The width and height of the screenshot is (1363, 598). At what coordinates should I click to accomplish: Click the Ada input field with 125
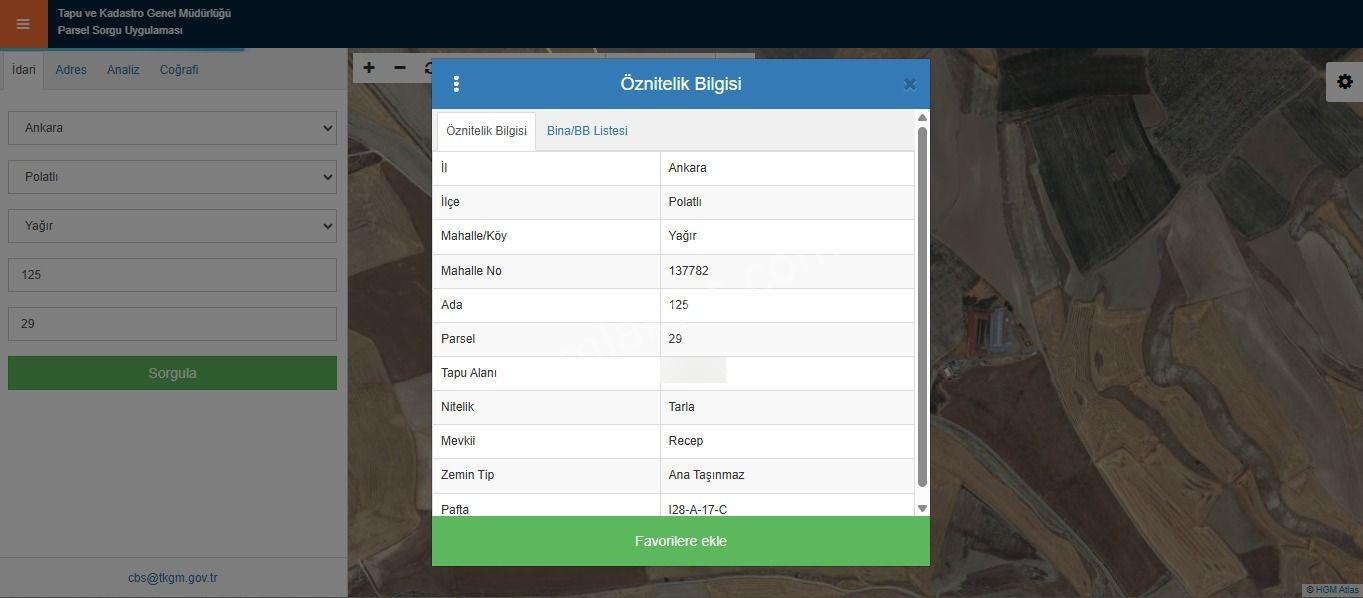[172, 275]
